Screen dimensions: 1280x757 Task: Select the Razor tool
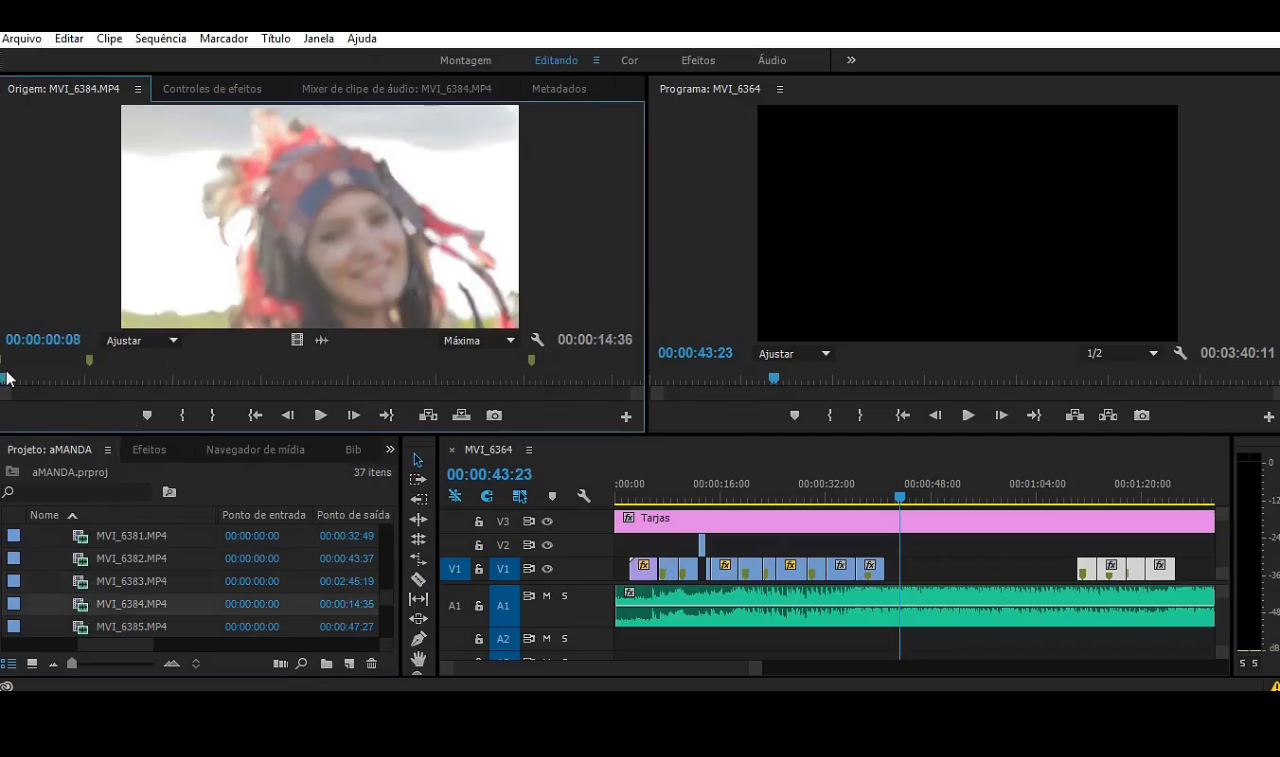point(418,579)
